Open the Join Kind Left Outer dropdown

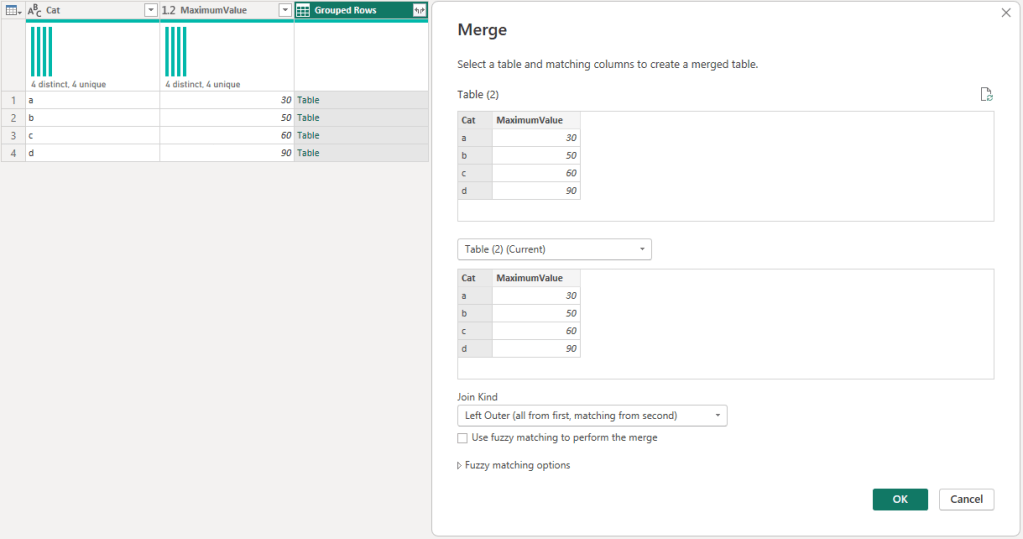[592, 415]
